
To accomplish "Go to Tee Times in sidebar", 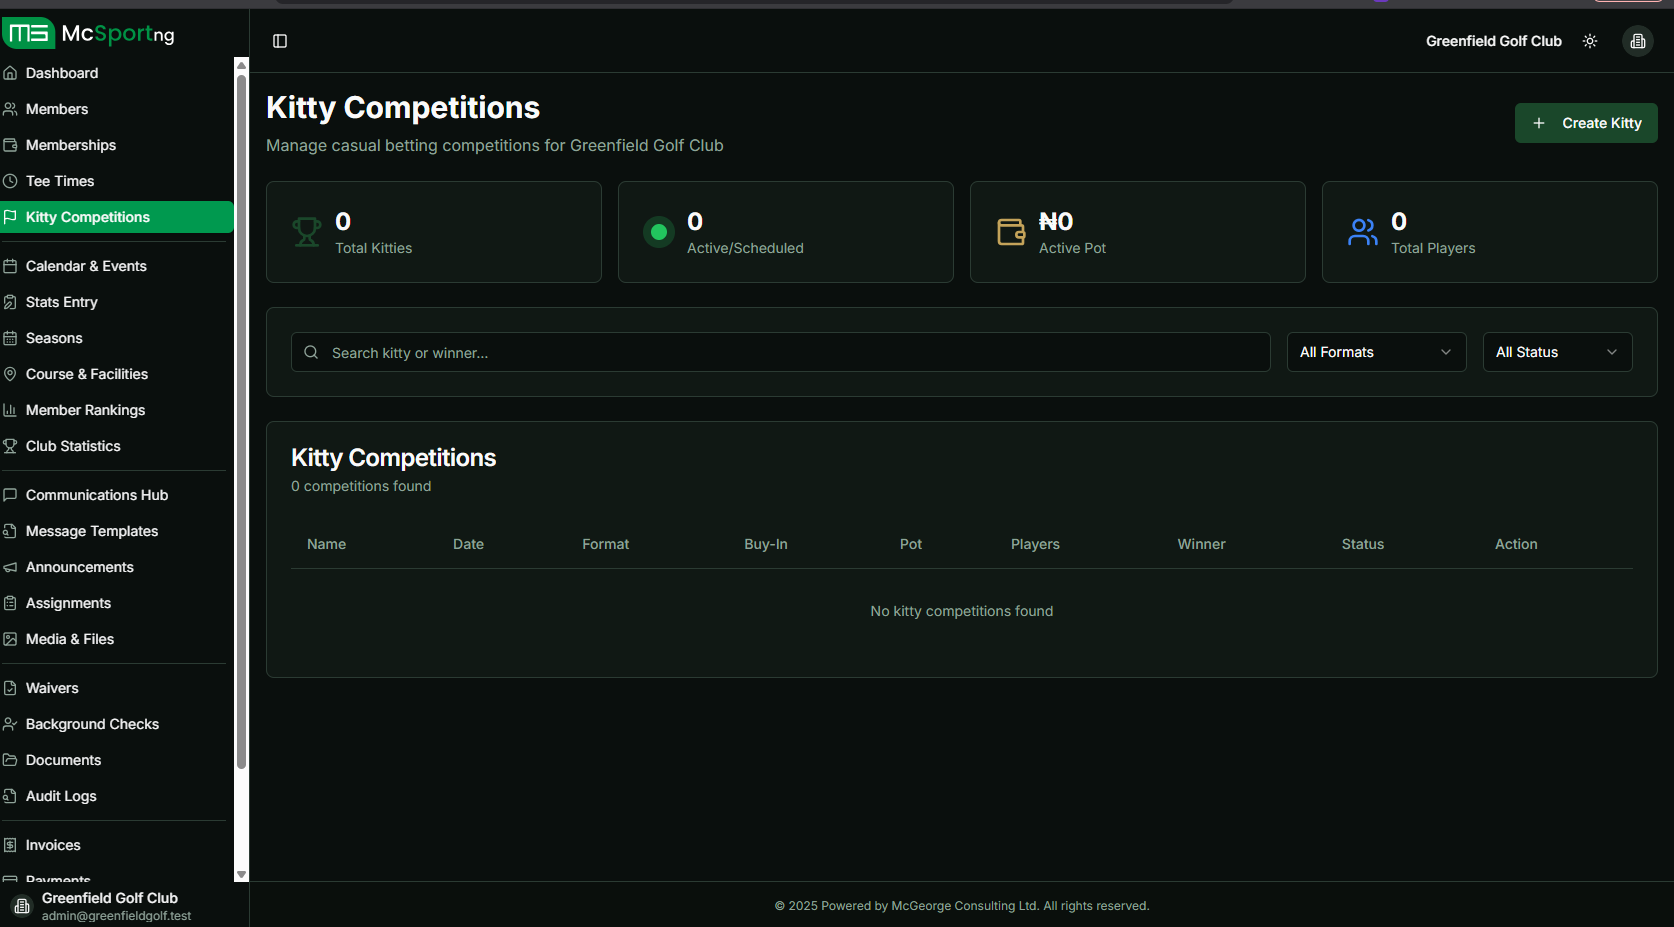I will (60, 181).
